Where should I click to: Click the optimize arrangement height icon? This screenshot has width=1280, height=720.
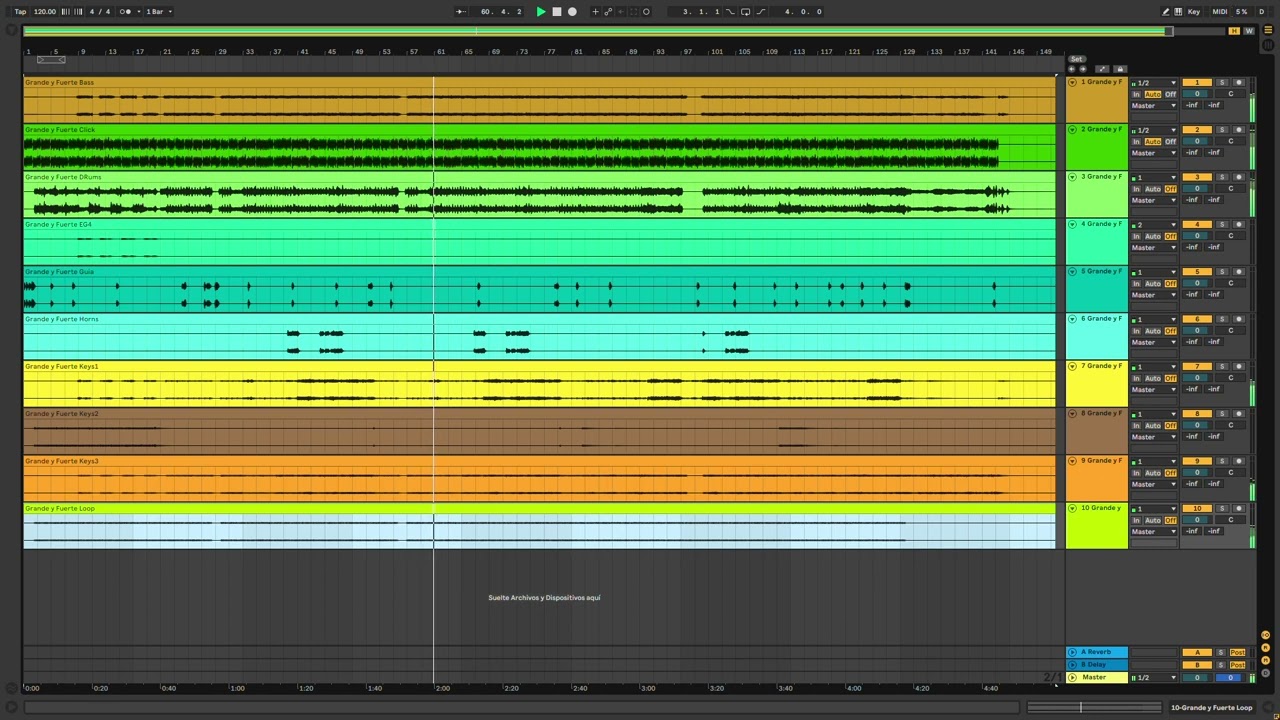1102,69
